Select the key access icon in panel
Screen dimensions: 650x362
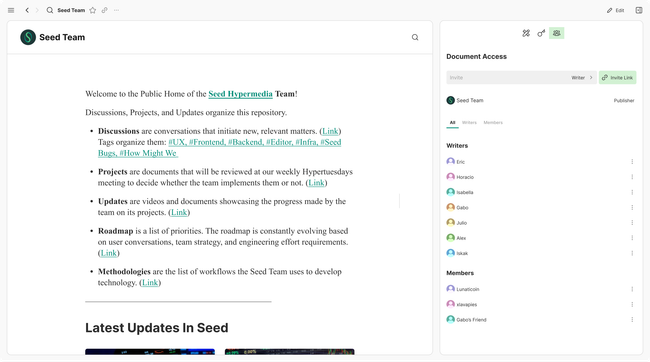pos(541,33)
